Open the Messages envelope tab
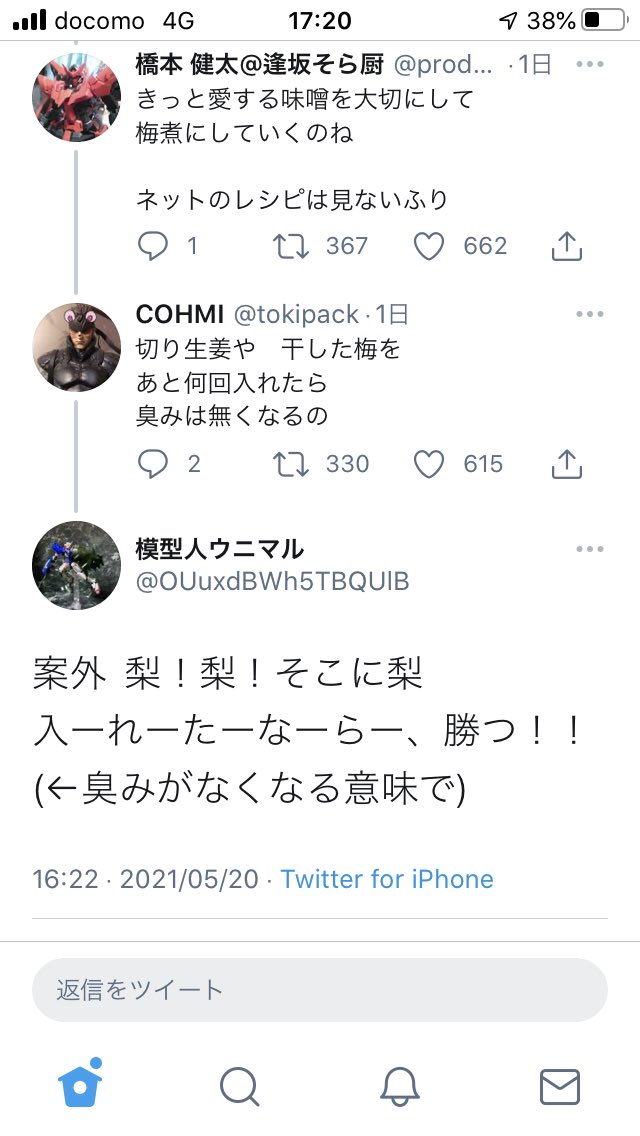This screenshot has width=640, height=1136. [x=559, y=1084]
